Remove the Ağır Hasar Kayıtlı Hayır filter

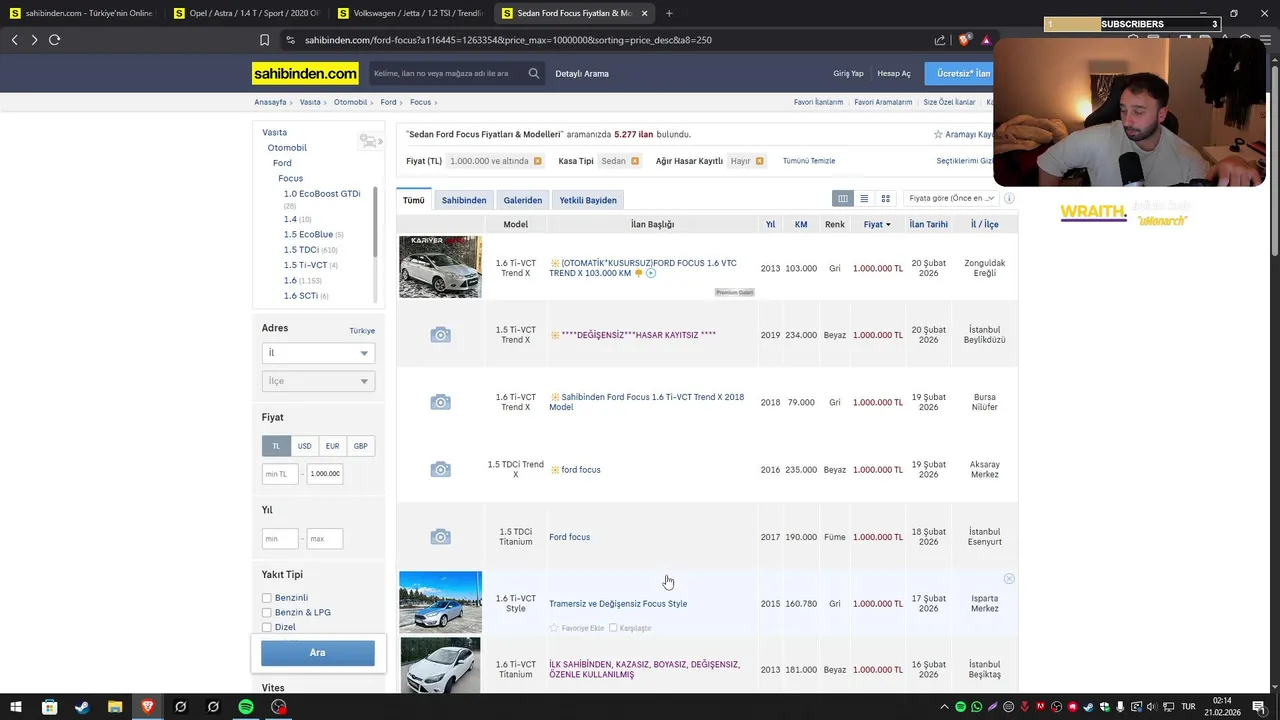click(x=759, y=161)
